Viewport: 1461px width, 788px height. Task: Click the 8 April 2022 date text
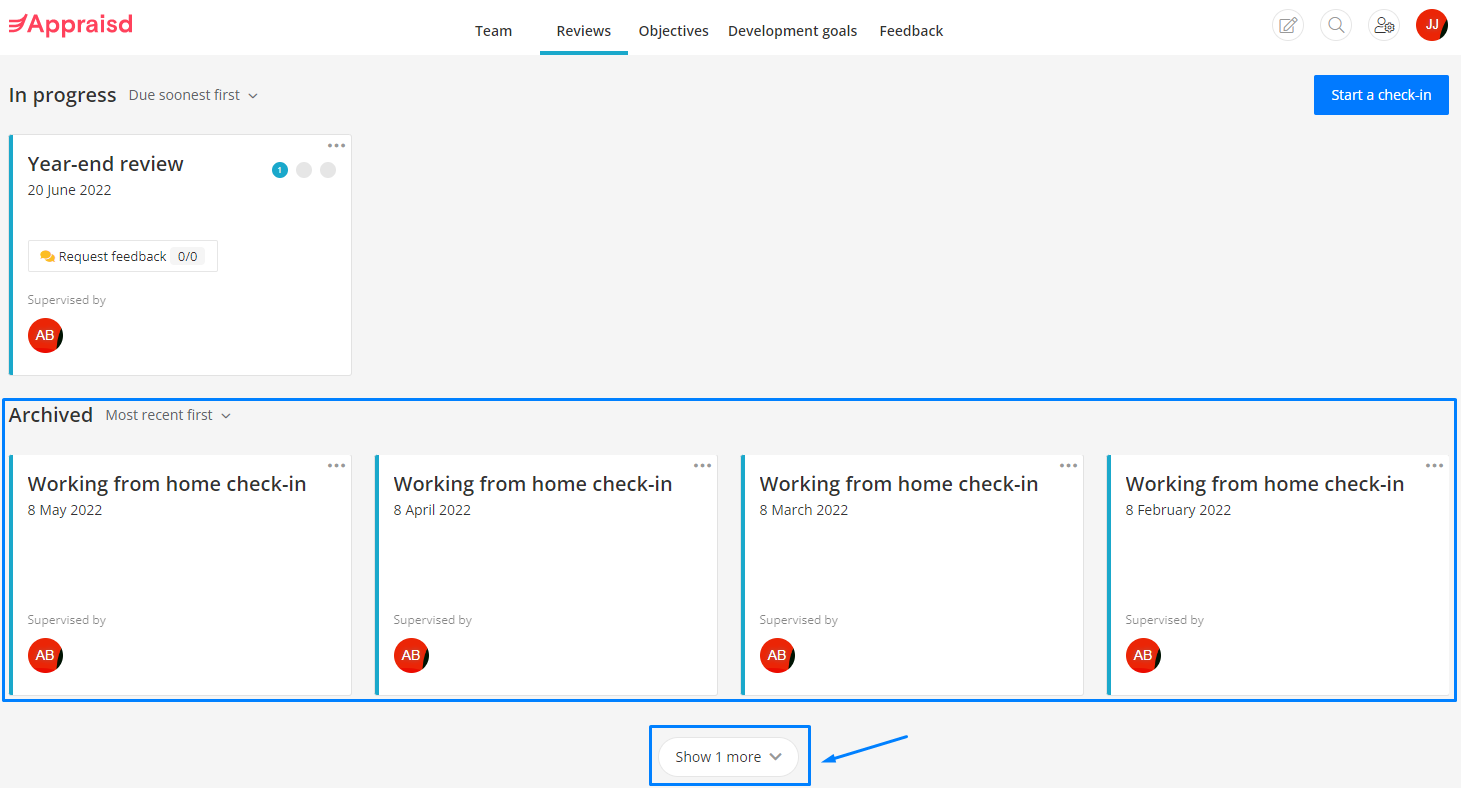coord(432,510)
